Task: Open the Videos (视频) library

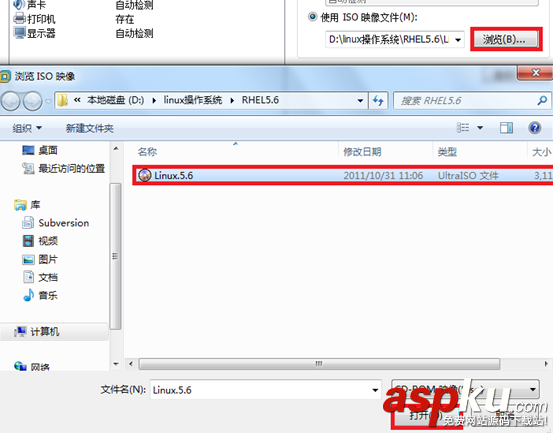Action: pyautogui.click(x=40, y=241)
